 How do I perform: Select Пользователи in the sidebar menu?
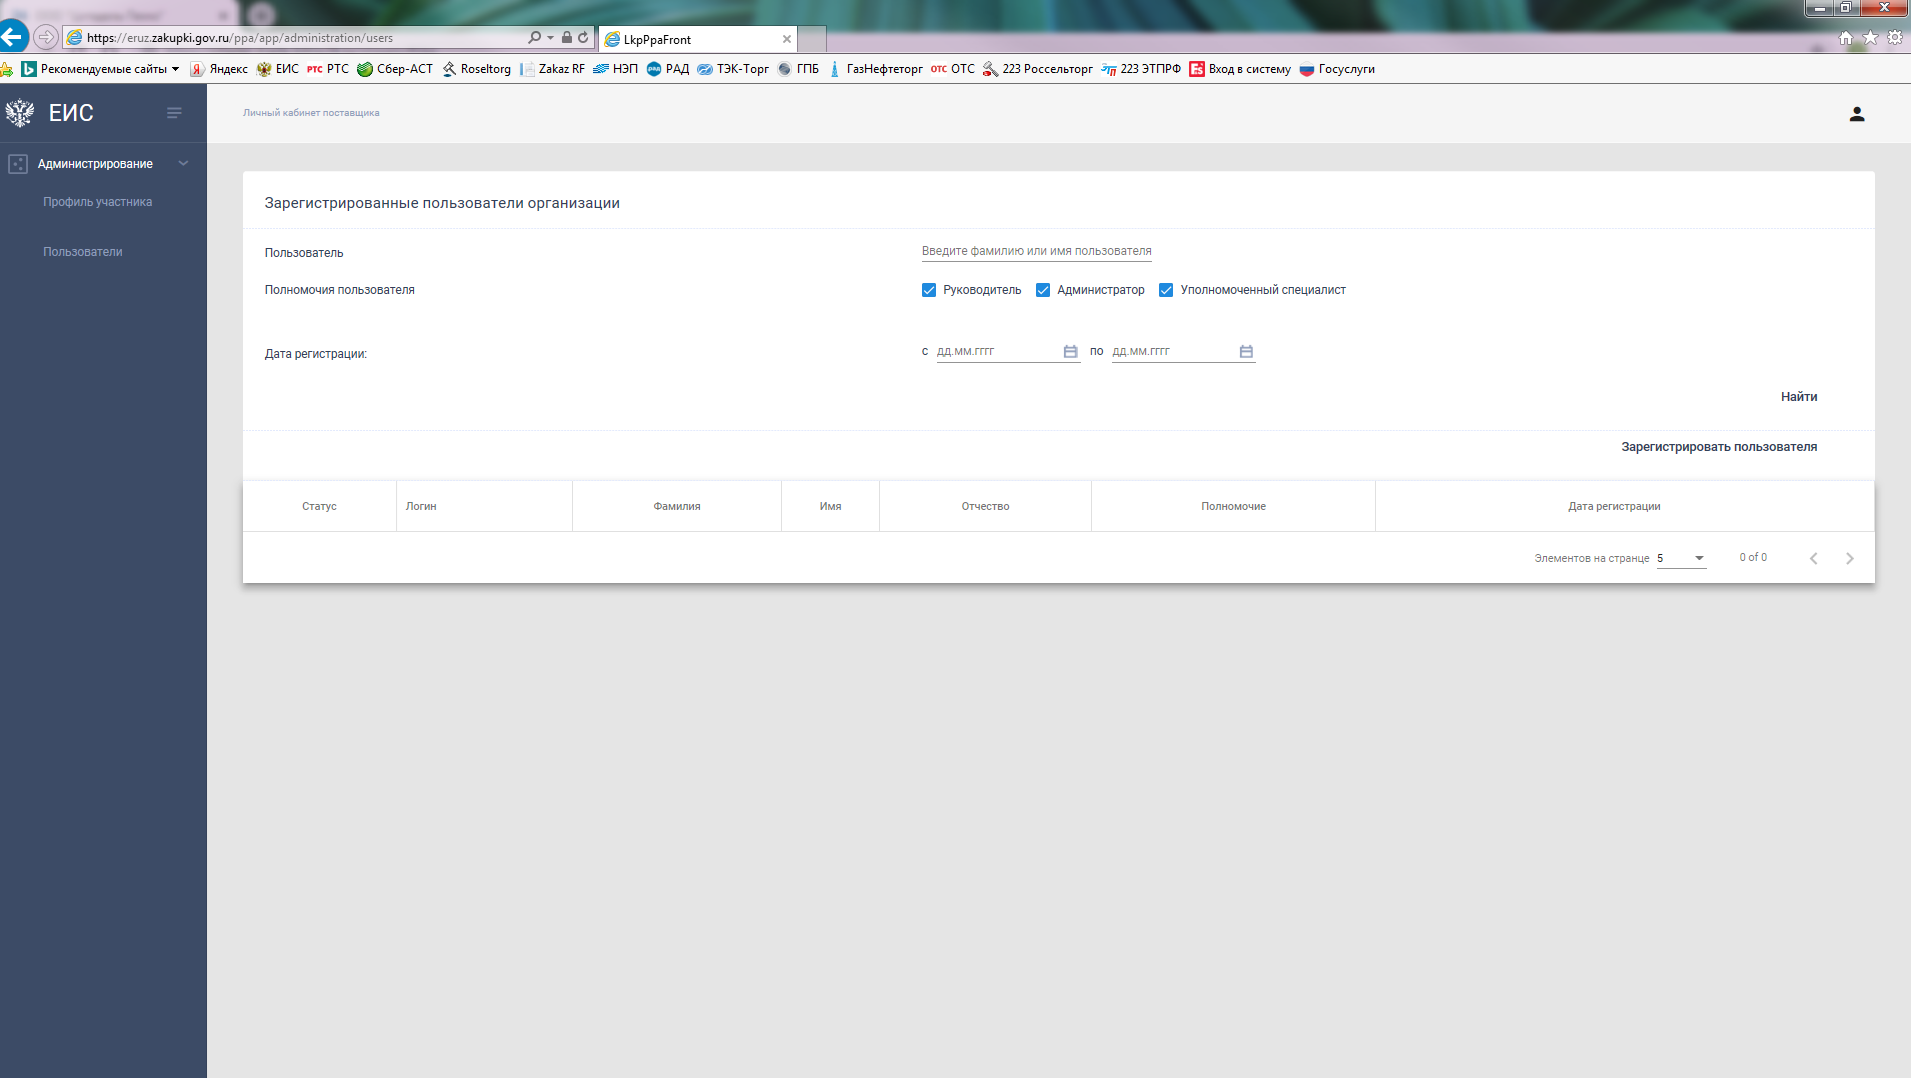click(82, 252)
